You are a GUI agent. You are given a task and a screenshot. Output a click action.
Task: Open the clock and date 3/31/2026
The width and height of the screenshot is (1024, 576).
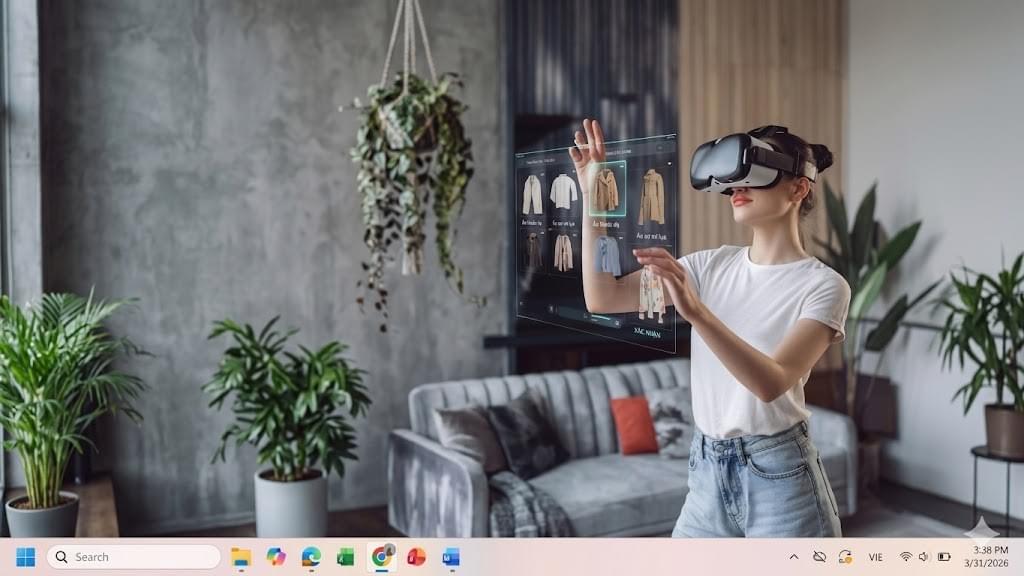pos(986,556)
